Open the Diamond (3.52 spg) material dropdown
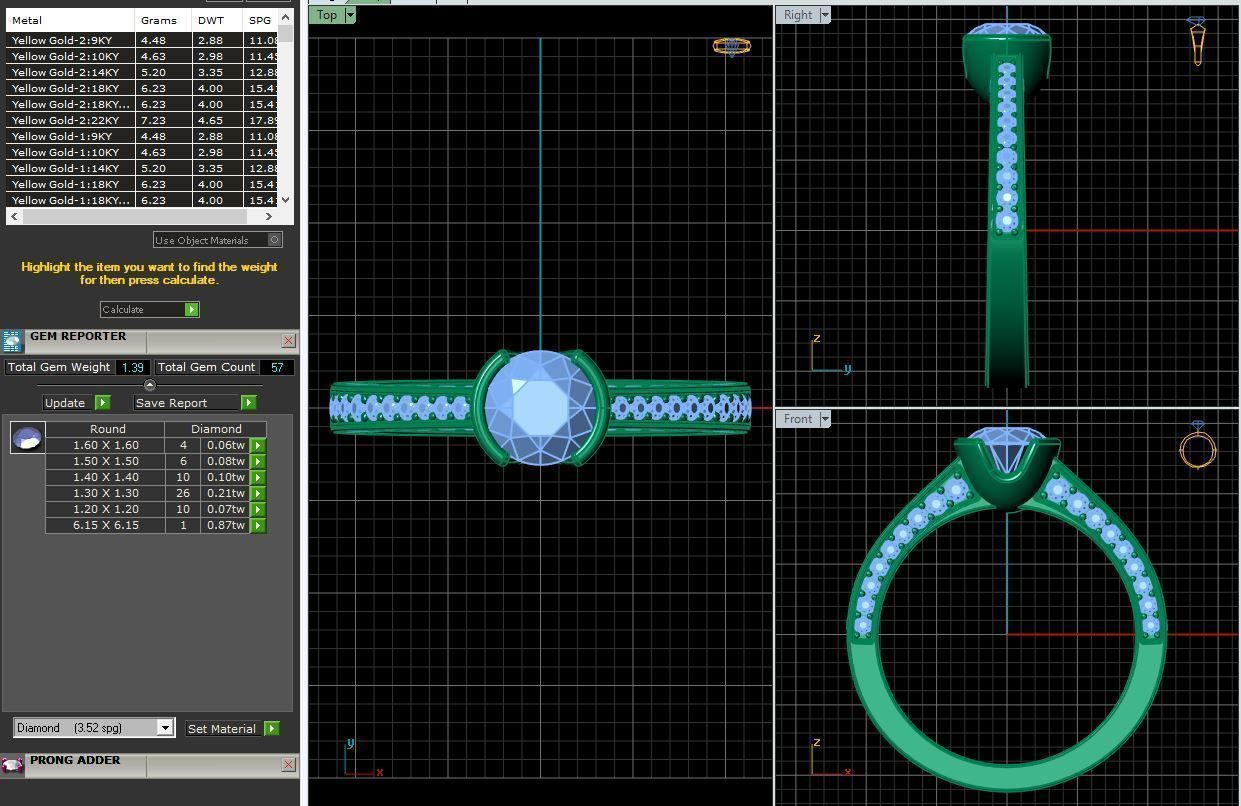The width and height of the screenshot is (1241, 806). 165,728
